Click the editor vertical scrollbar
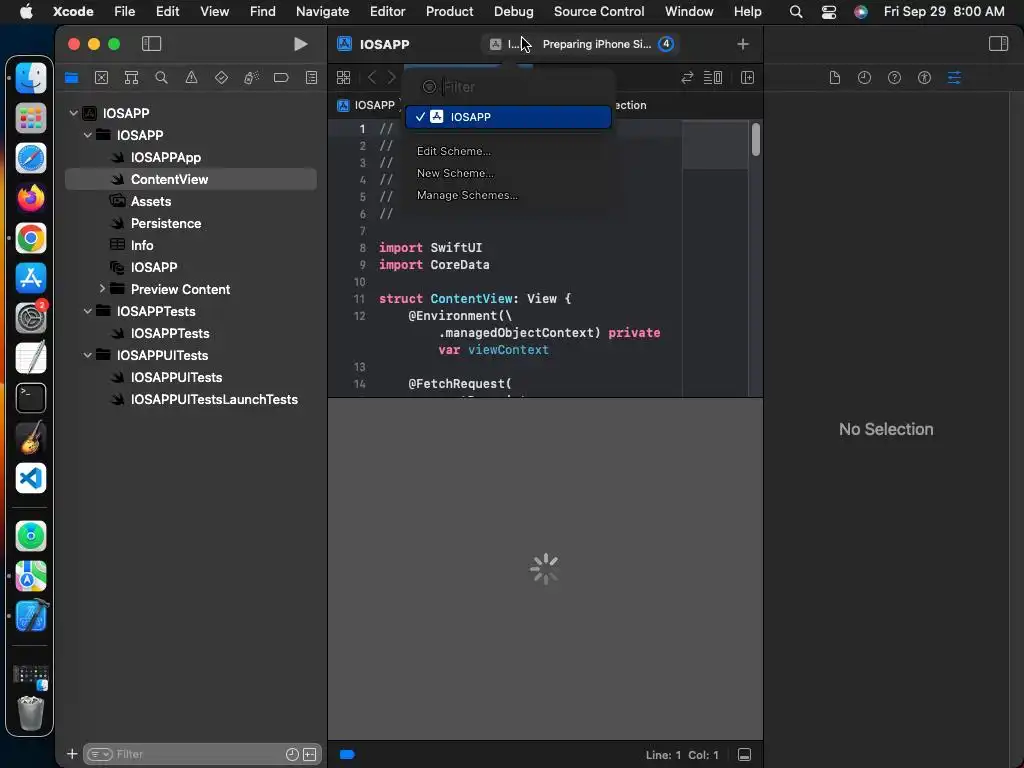This screenshot has height=768, width=1024. (756, 139)
